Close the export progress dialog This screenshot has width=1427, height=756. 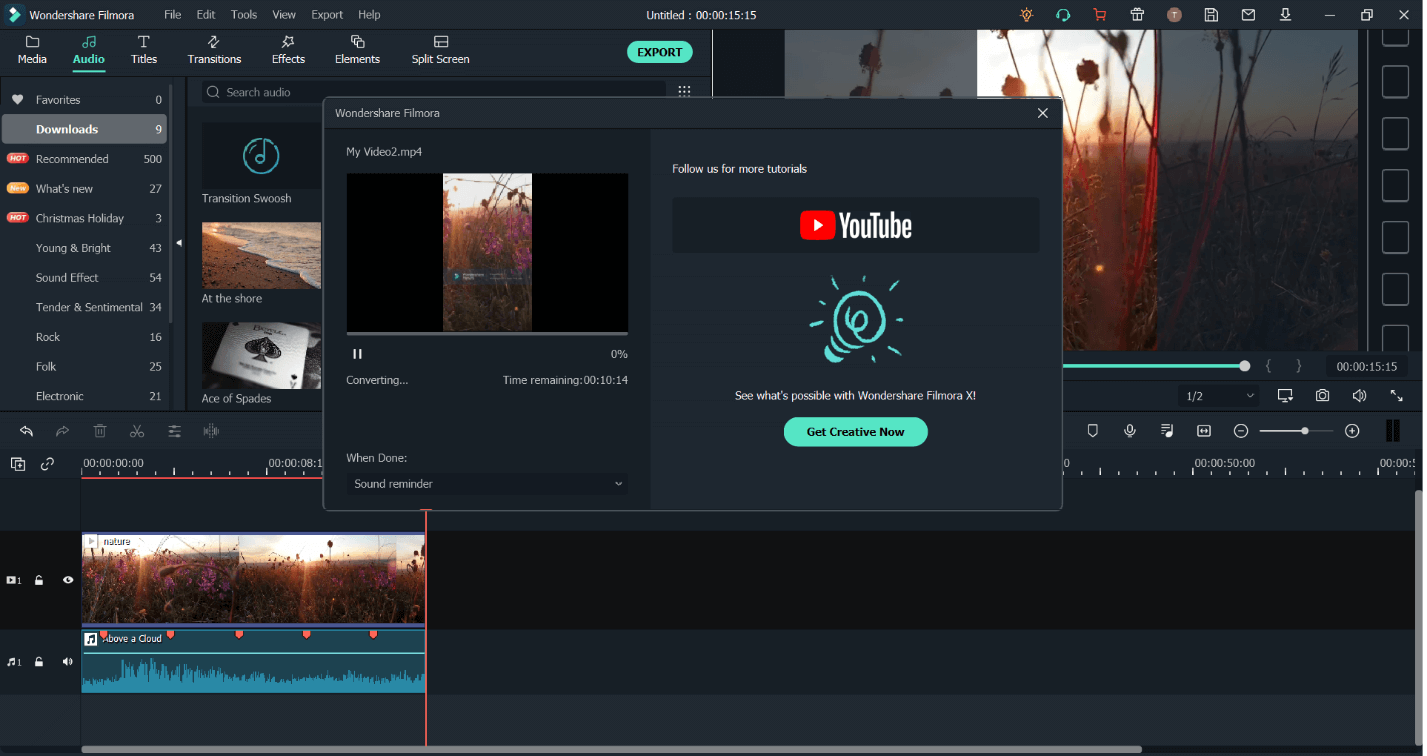1043,113
